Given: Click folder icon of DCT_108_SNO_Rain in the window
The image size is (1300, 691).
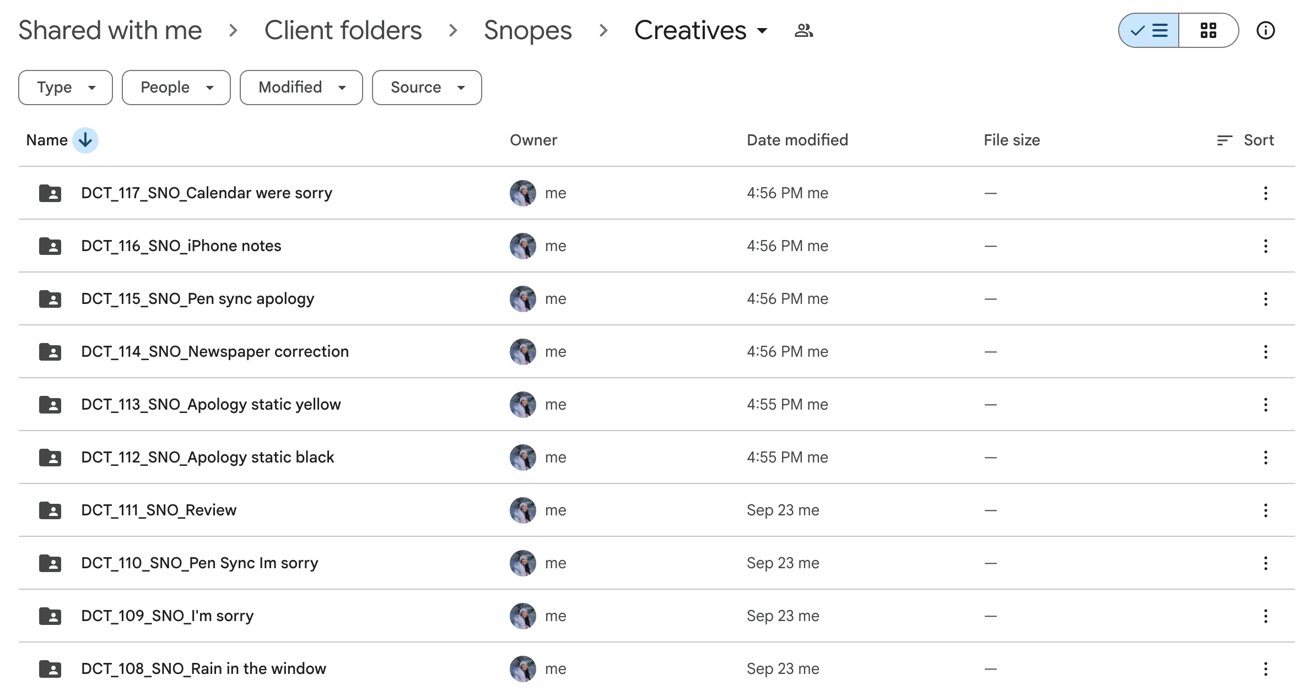Looking at the screenshot, I should pyautogui.click(x=50, y=669).
